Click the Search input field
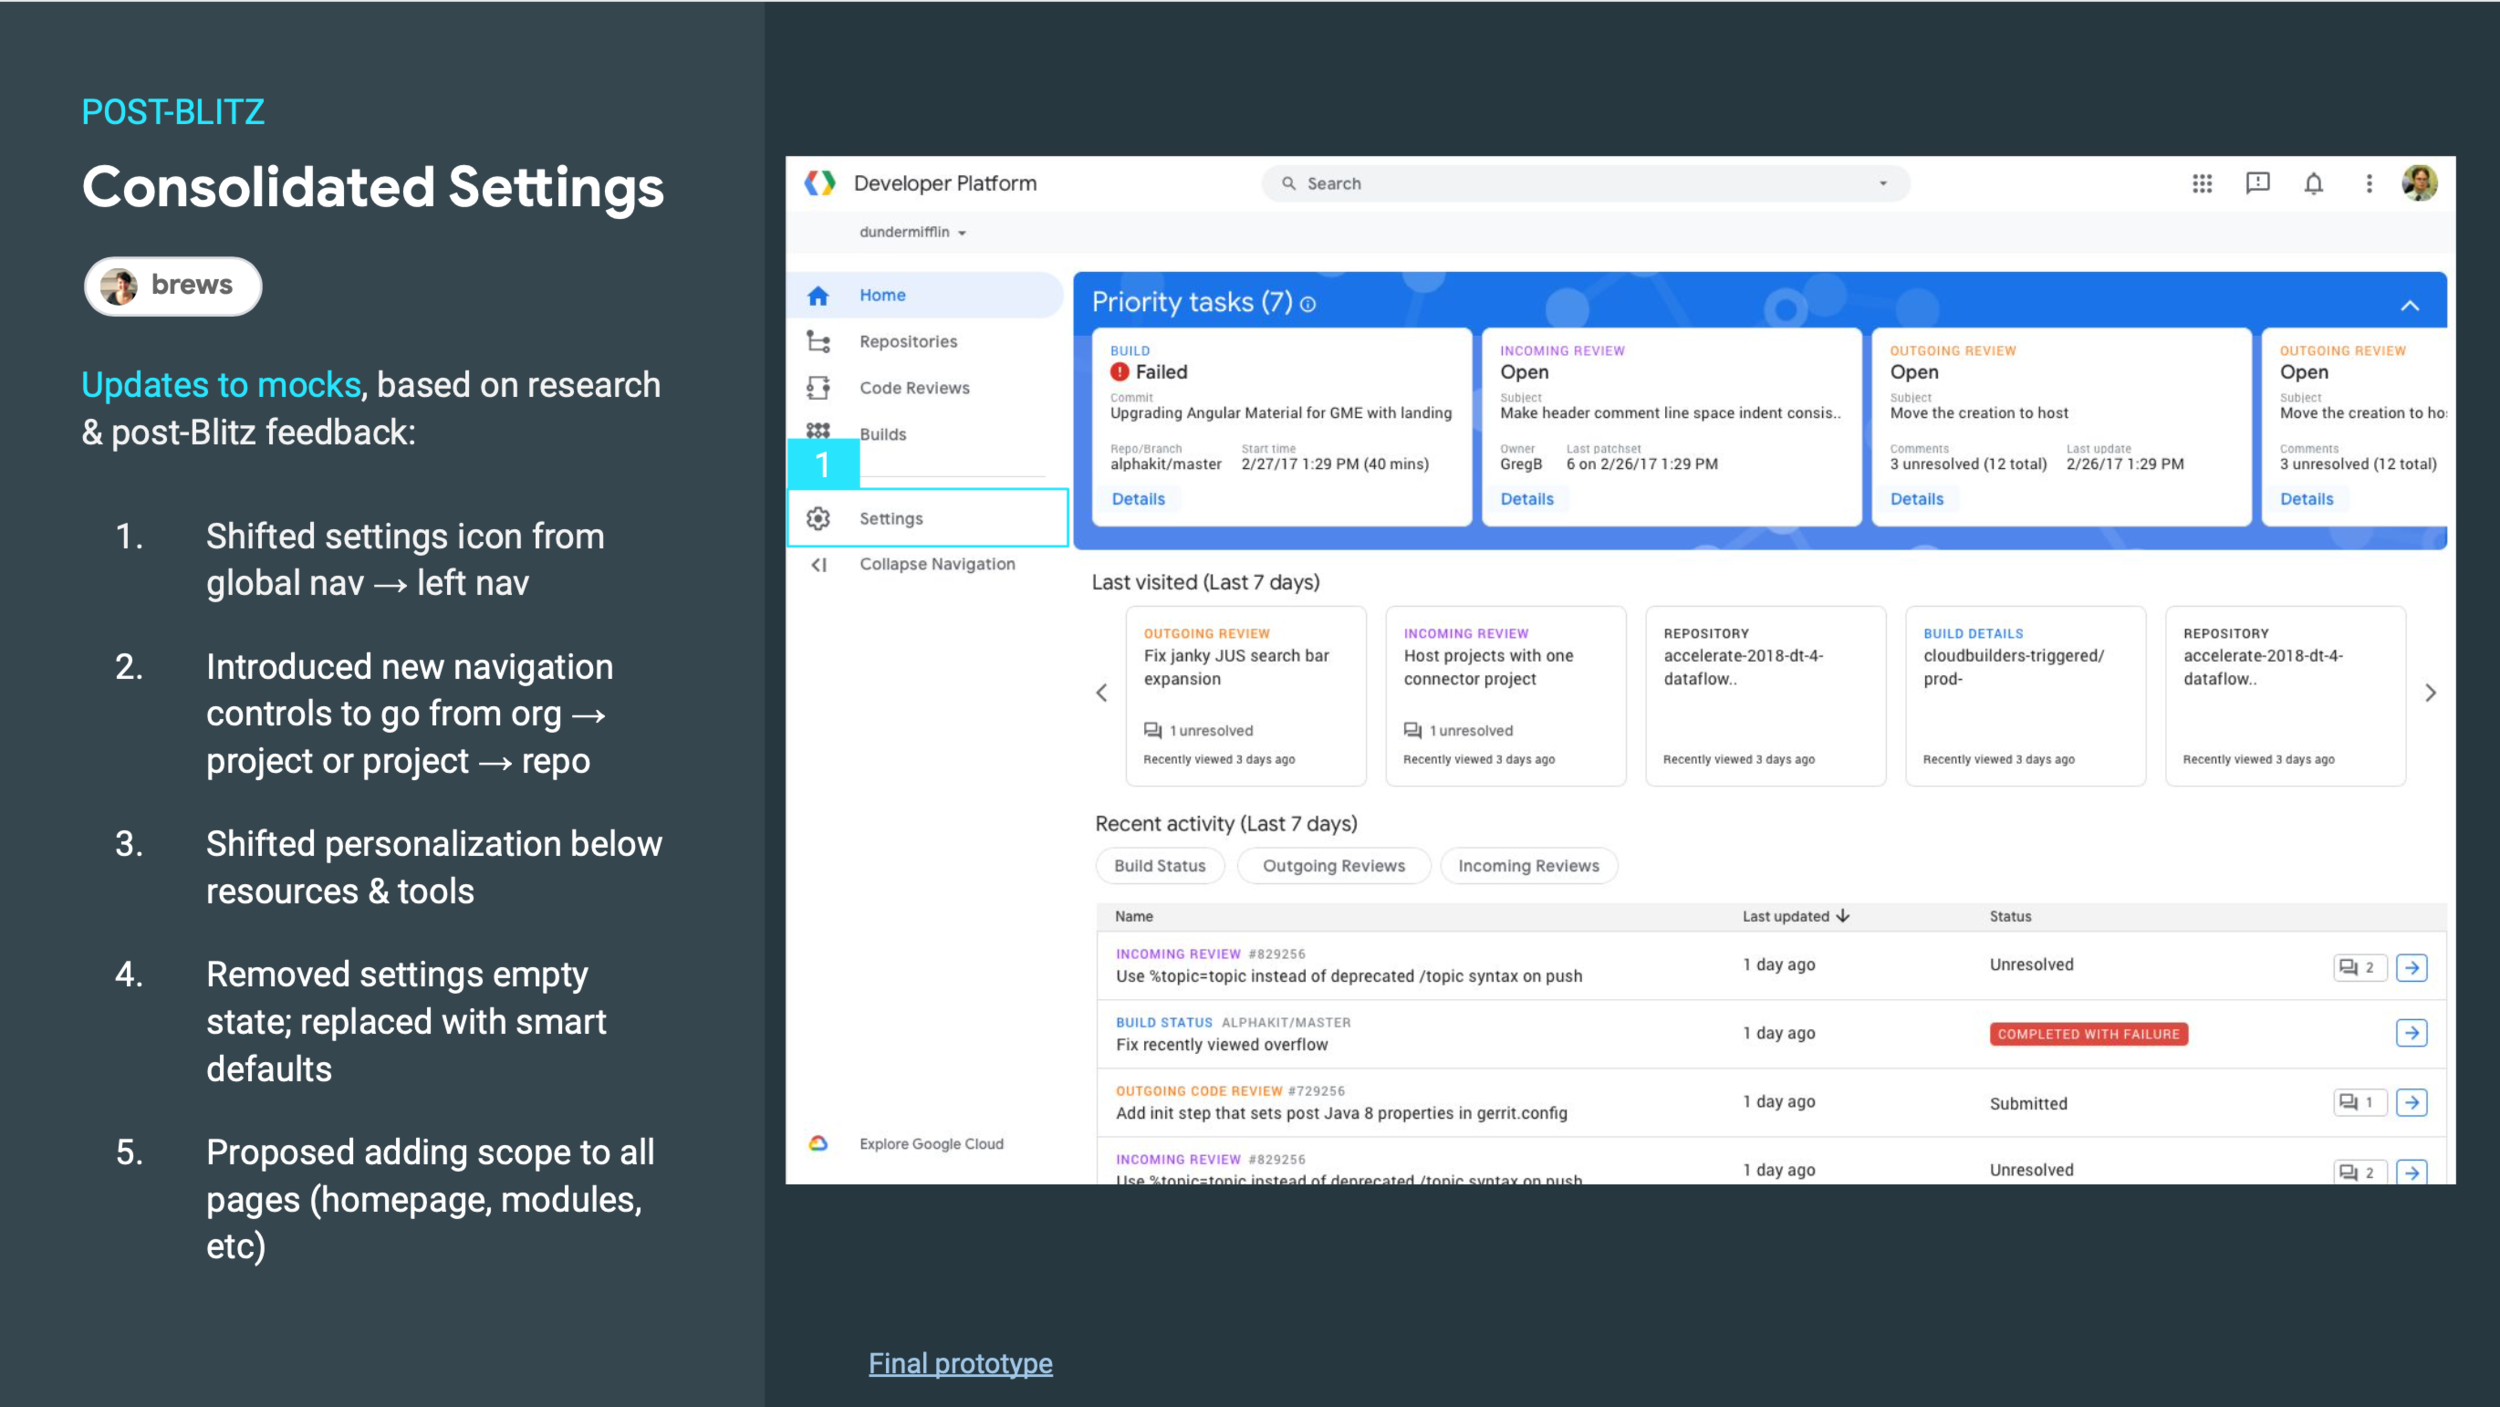The image size is (2500, 1407). (1580, 184)
